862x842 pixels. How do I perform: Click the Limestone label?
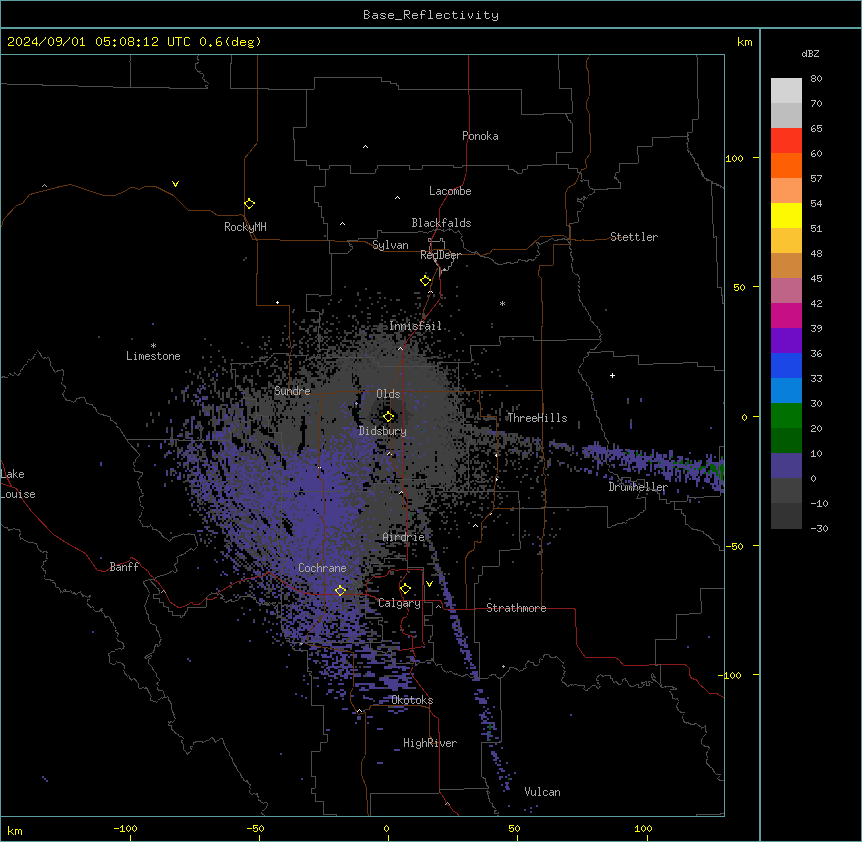(x=153, y=356)
